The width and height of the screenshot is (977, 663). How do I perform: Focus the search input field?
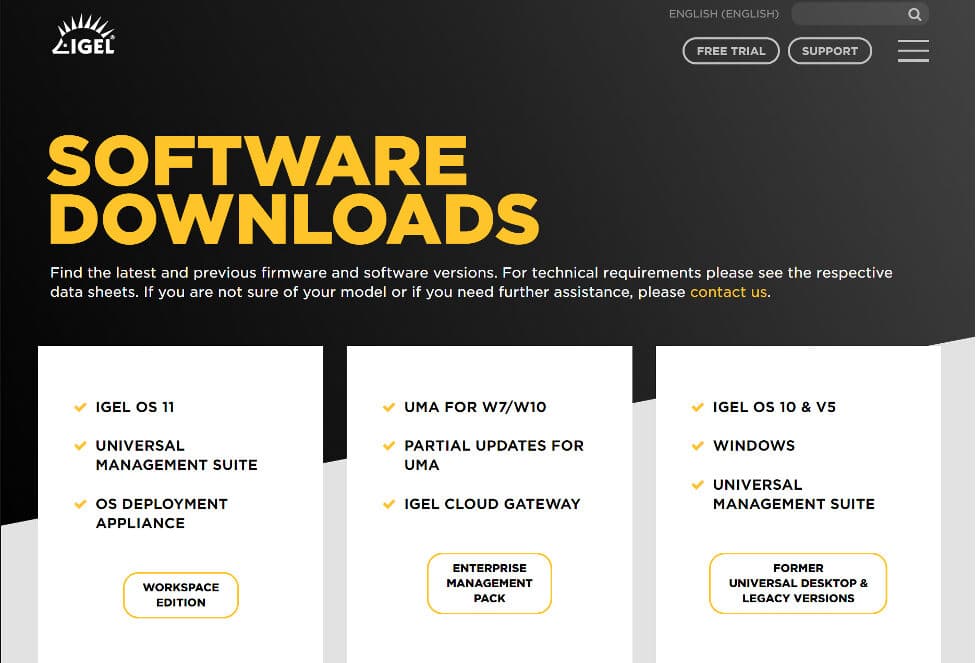point(860,14)
